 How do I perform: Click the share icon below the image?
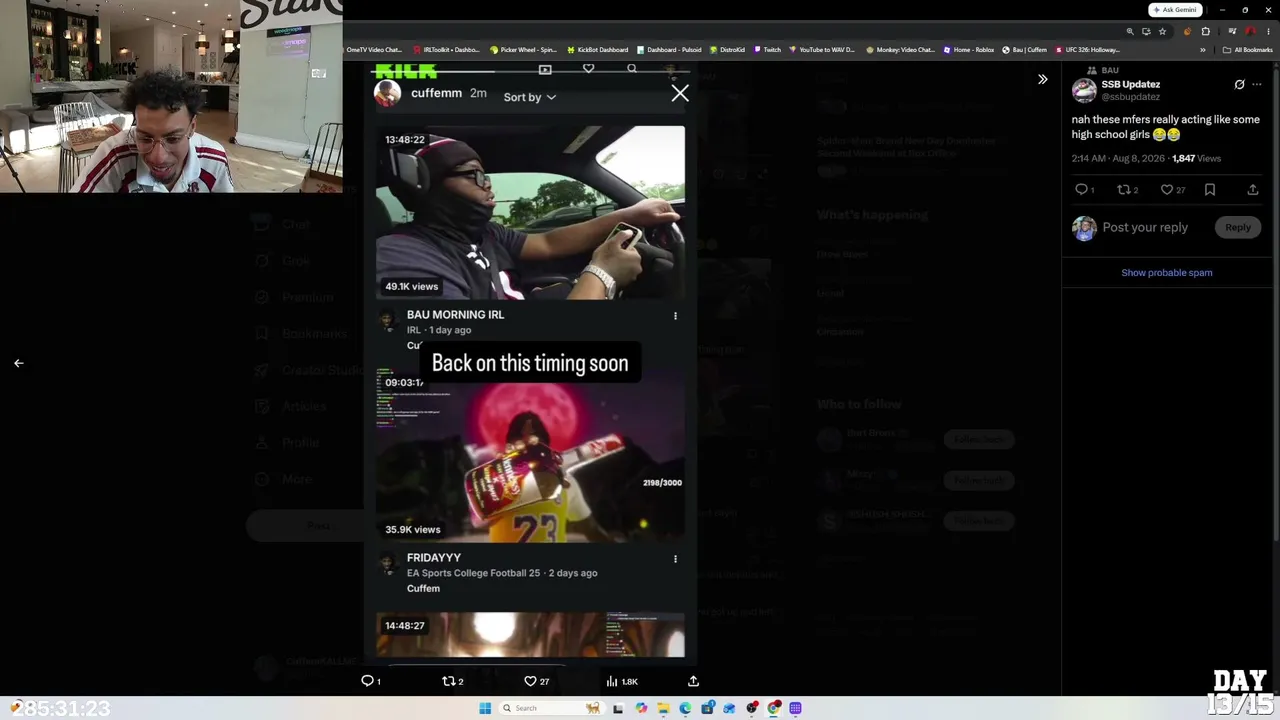tap(693, 681)
